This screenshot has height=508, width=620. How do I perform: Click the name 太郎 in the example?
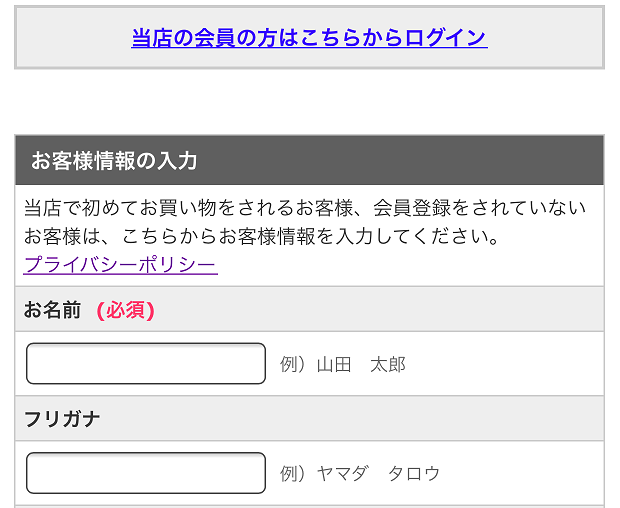pyautogui.click(x=387, y=365)
